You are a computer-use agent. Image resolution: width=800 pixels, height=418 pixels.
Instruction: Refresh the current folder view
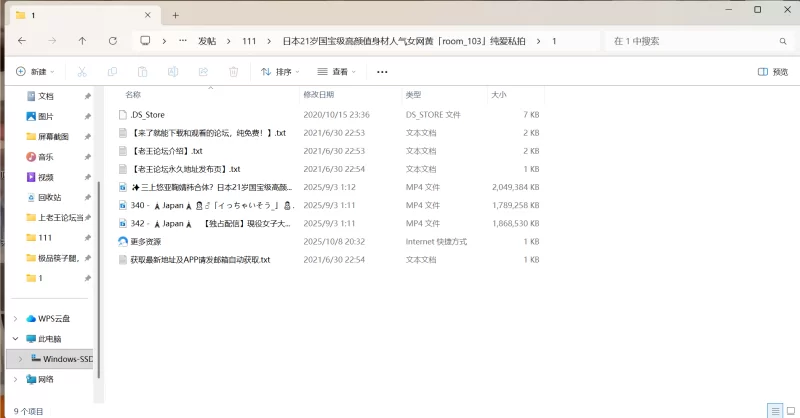[x=112, y=41]
